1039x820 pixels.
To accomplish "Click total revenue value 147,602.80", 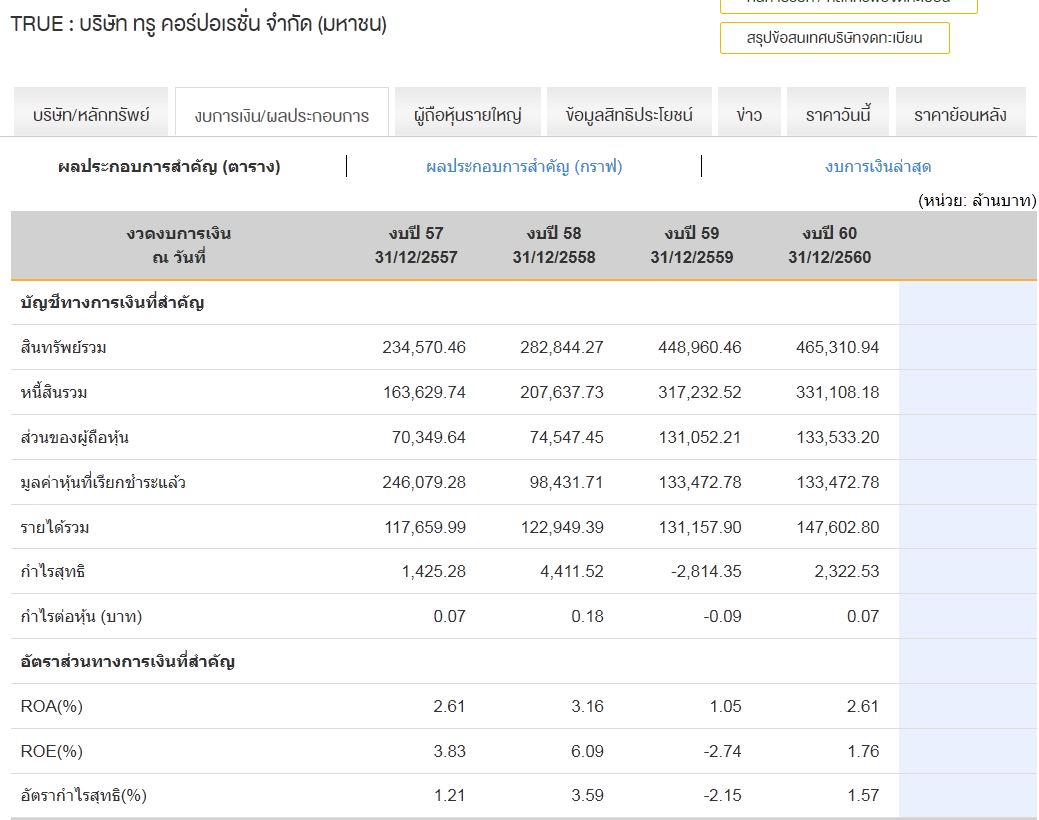I will tap(838, 528).
